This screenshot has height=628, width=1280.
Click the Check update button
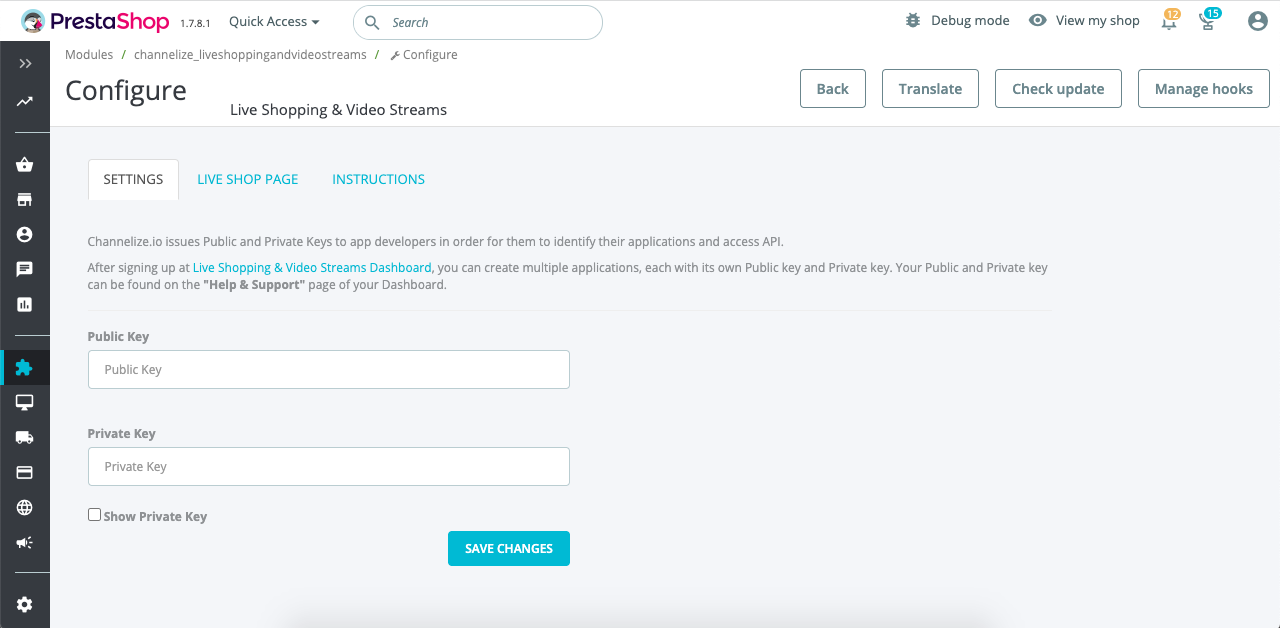point(1058,88)
